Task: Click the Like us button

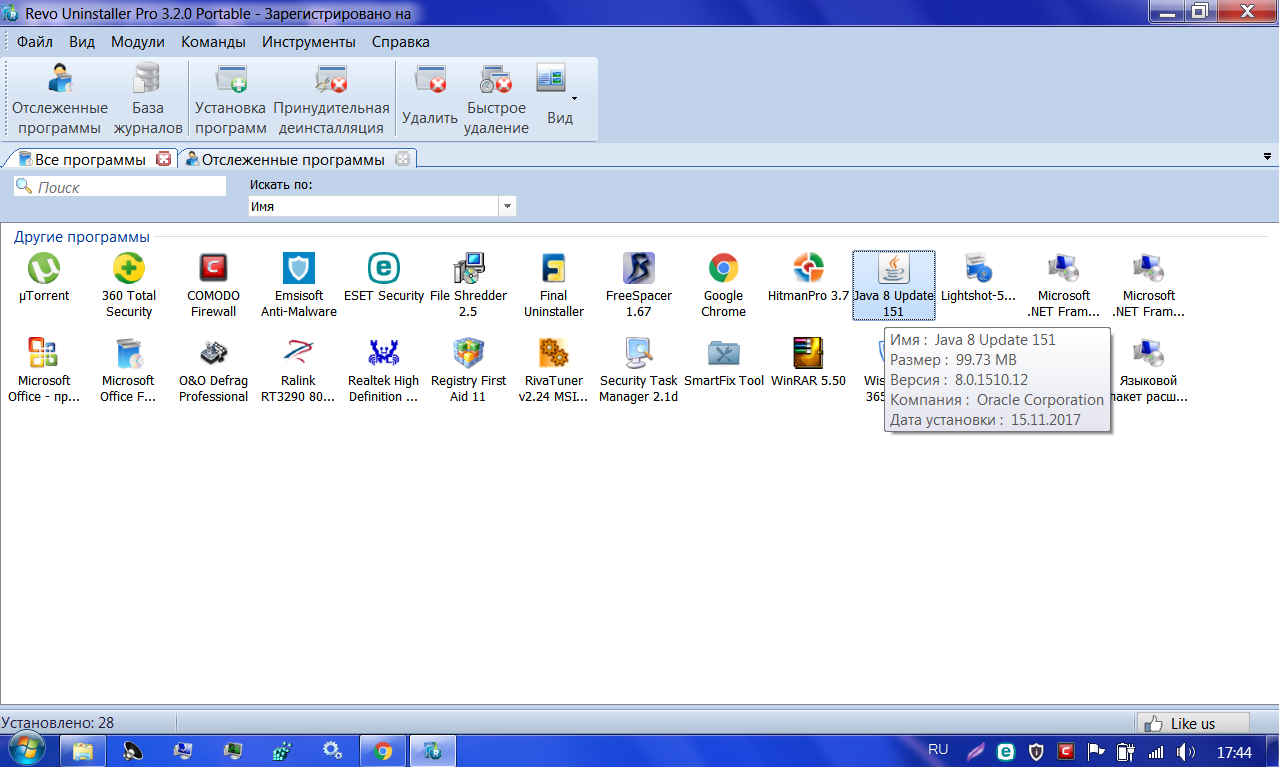Action: coord(1193,723)
